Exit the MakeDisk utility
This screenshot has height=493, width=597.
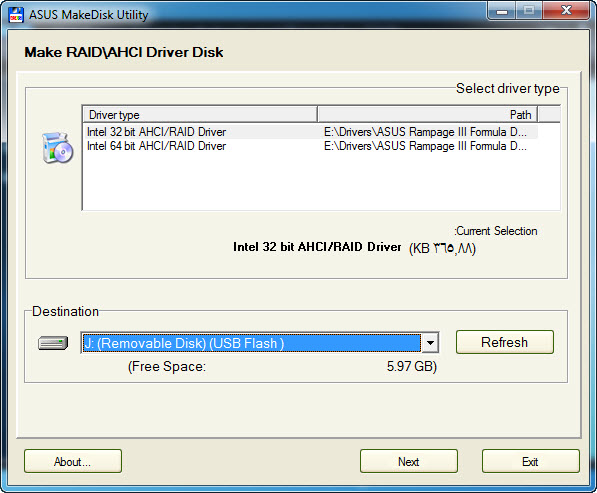click(530, 461)
